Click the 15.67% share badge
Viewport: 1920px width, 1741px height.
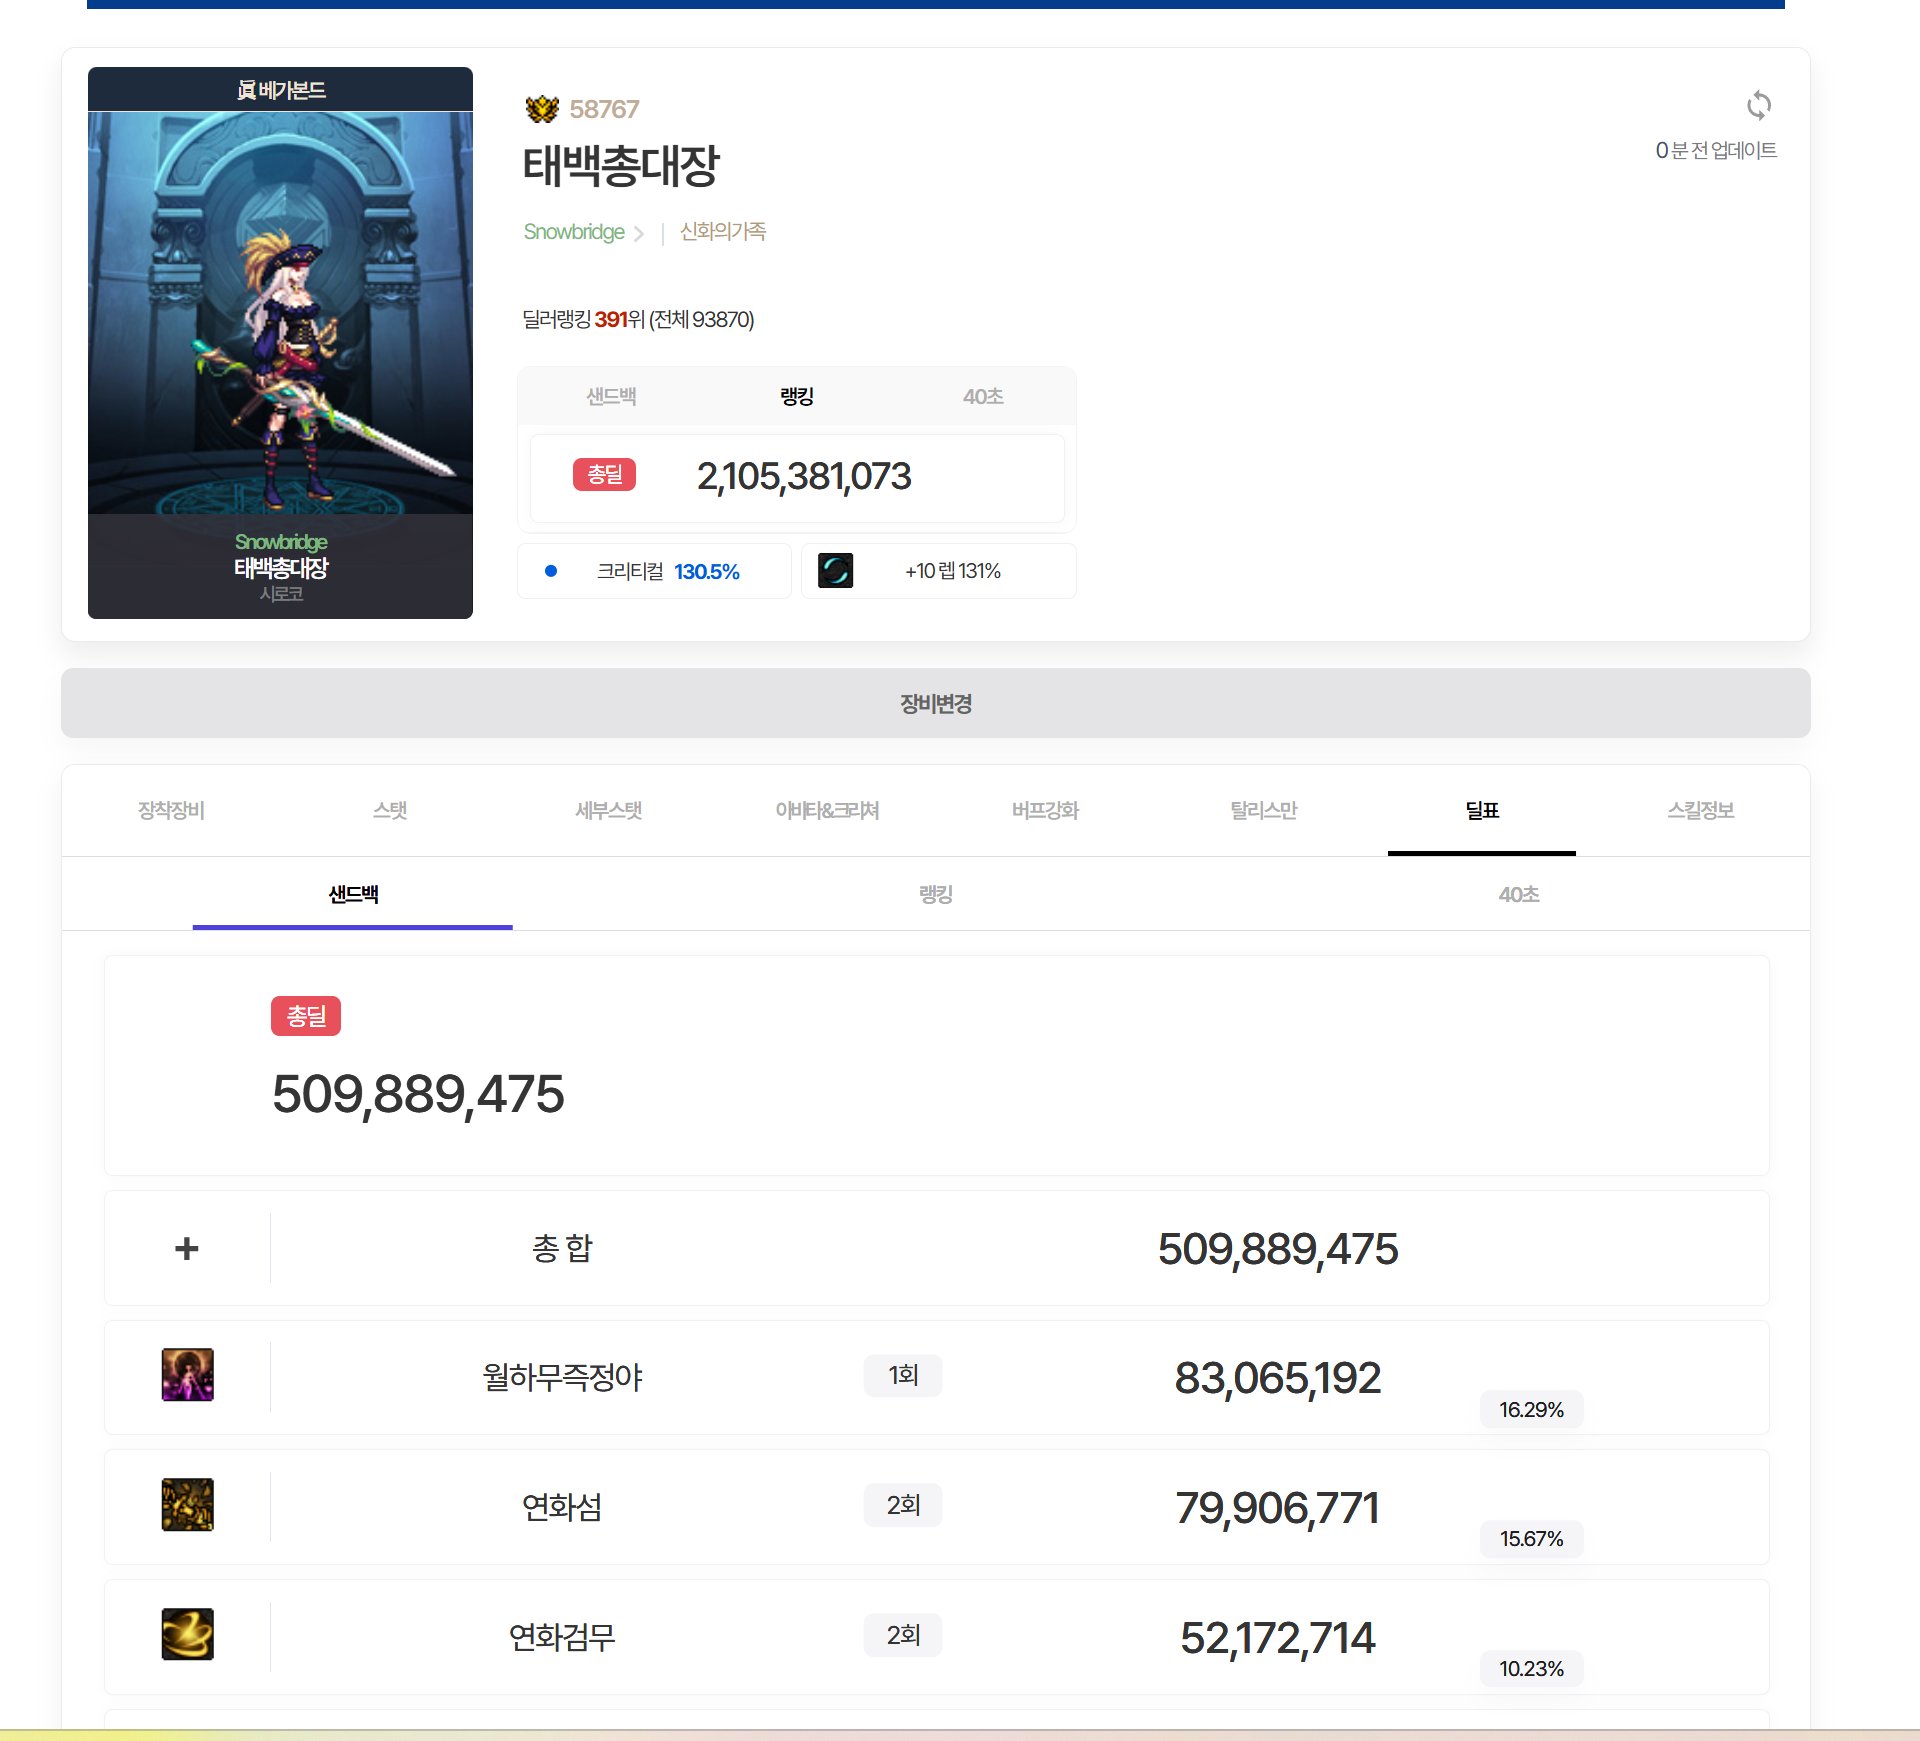[x=1531, y=1538]
